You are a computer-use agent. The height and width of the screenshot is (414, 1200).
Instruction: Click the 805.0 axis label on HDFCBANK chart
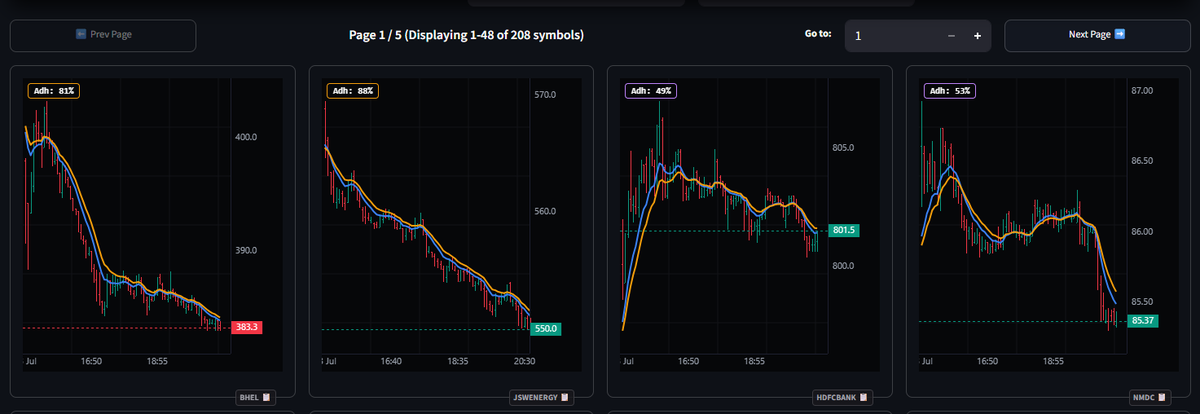844,147
